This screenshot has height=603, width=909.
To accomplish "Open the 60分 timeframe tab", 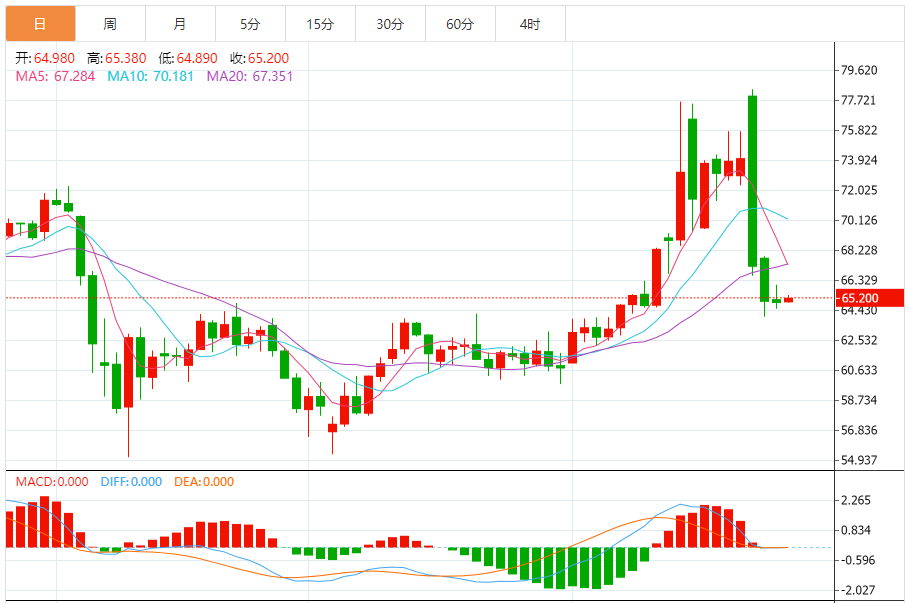I will [460, 24].
